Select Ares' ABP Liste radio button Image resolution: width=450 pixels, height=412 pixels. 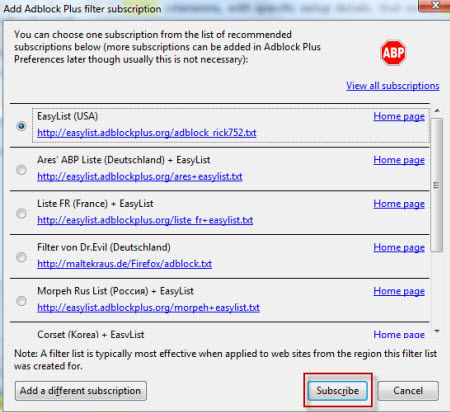pyautogui.click(x=22, y=170)
